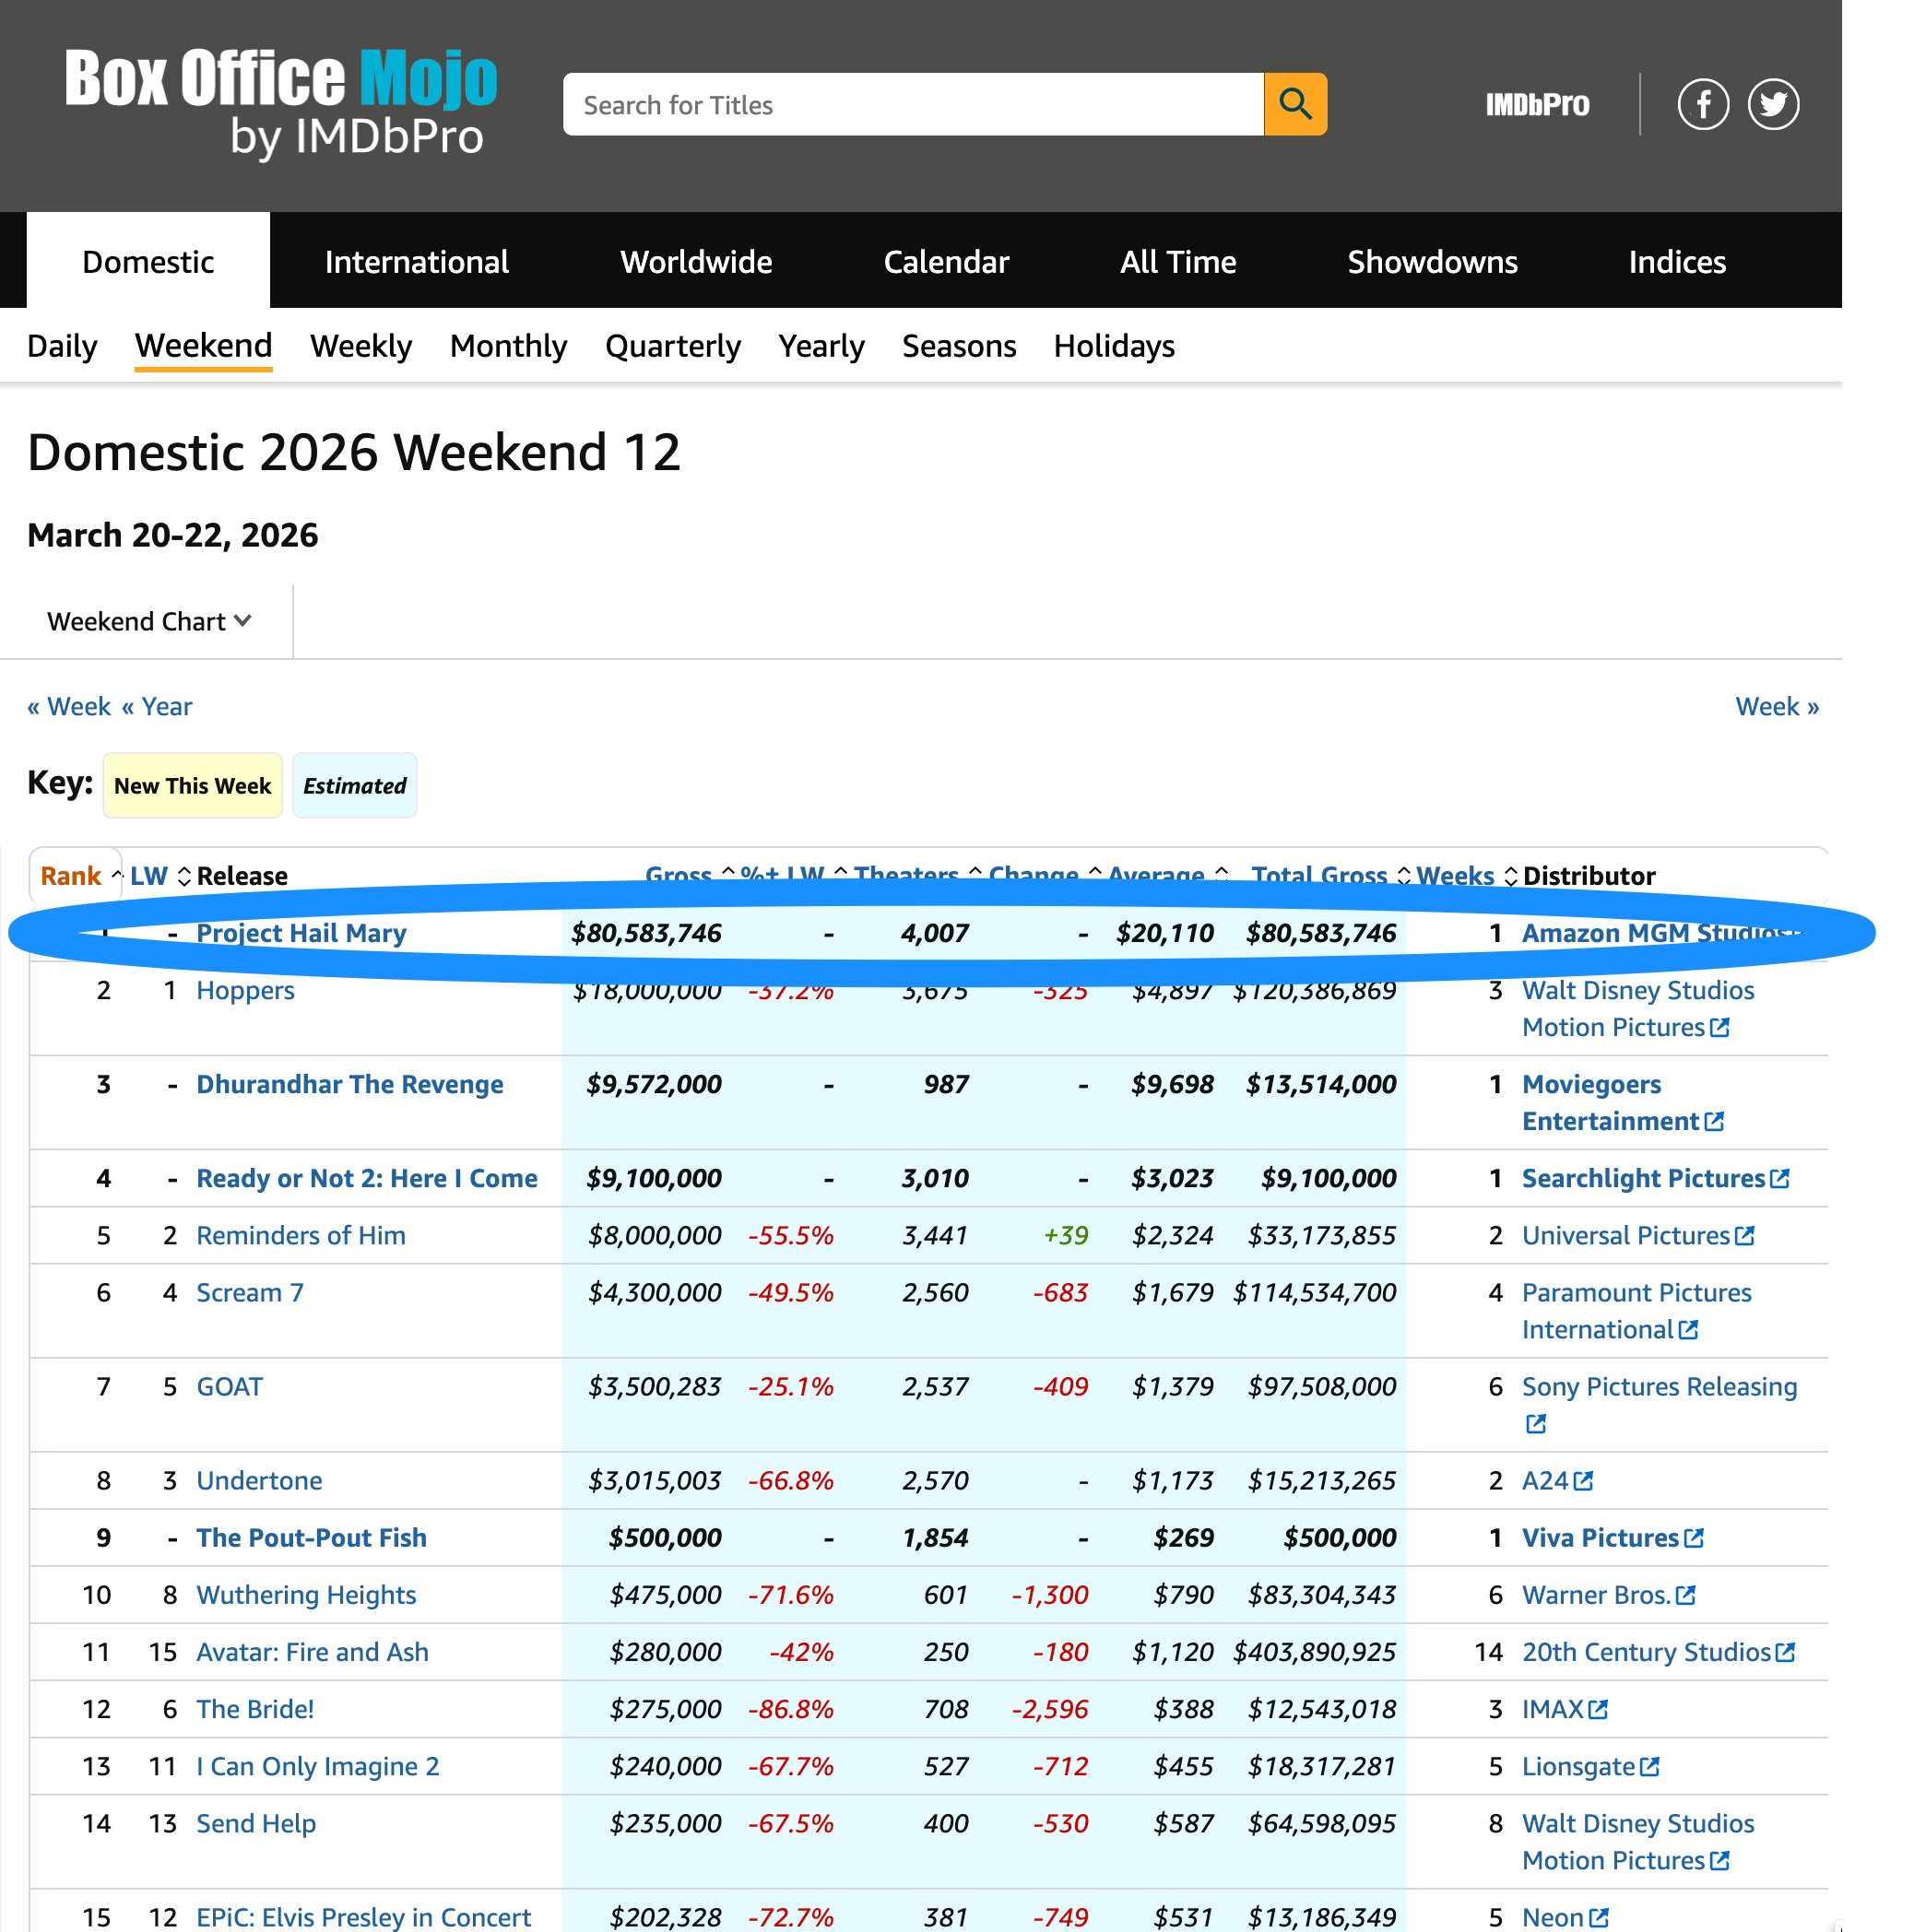Click external link icon beside Warner Bros.
This screenshot has width=1914, height=1932.
coord(1685,1595)
